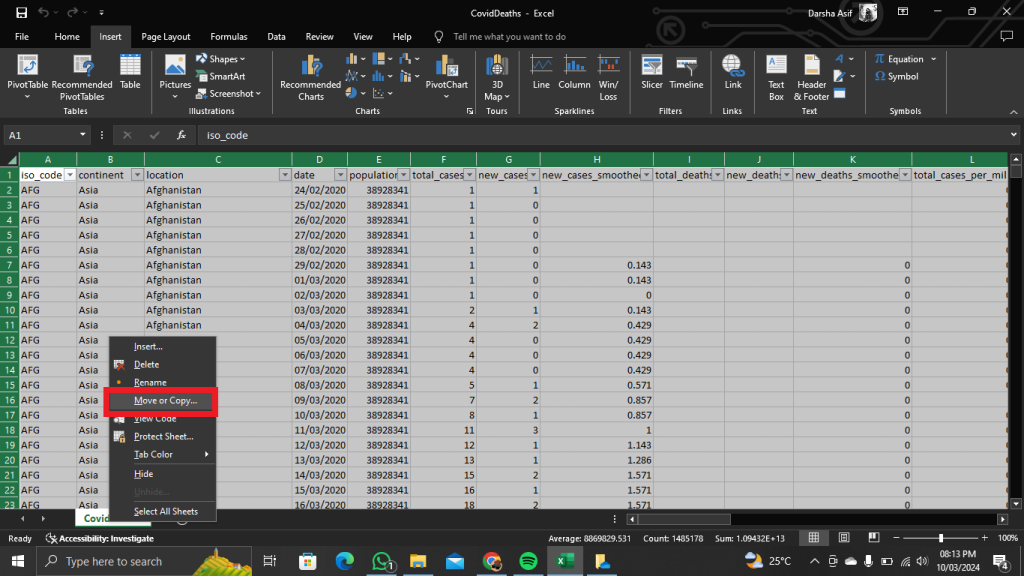Insert a 3D Map
The image size is (1024, 576).
click(497, 79)
